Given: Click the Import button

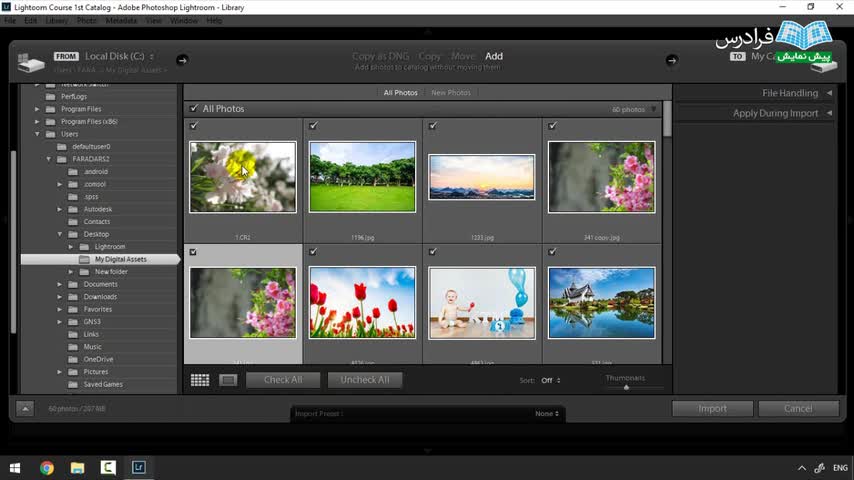Looking at the screenshot, I should click(x=712, y=409).
